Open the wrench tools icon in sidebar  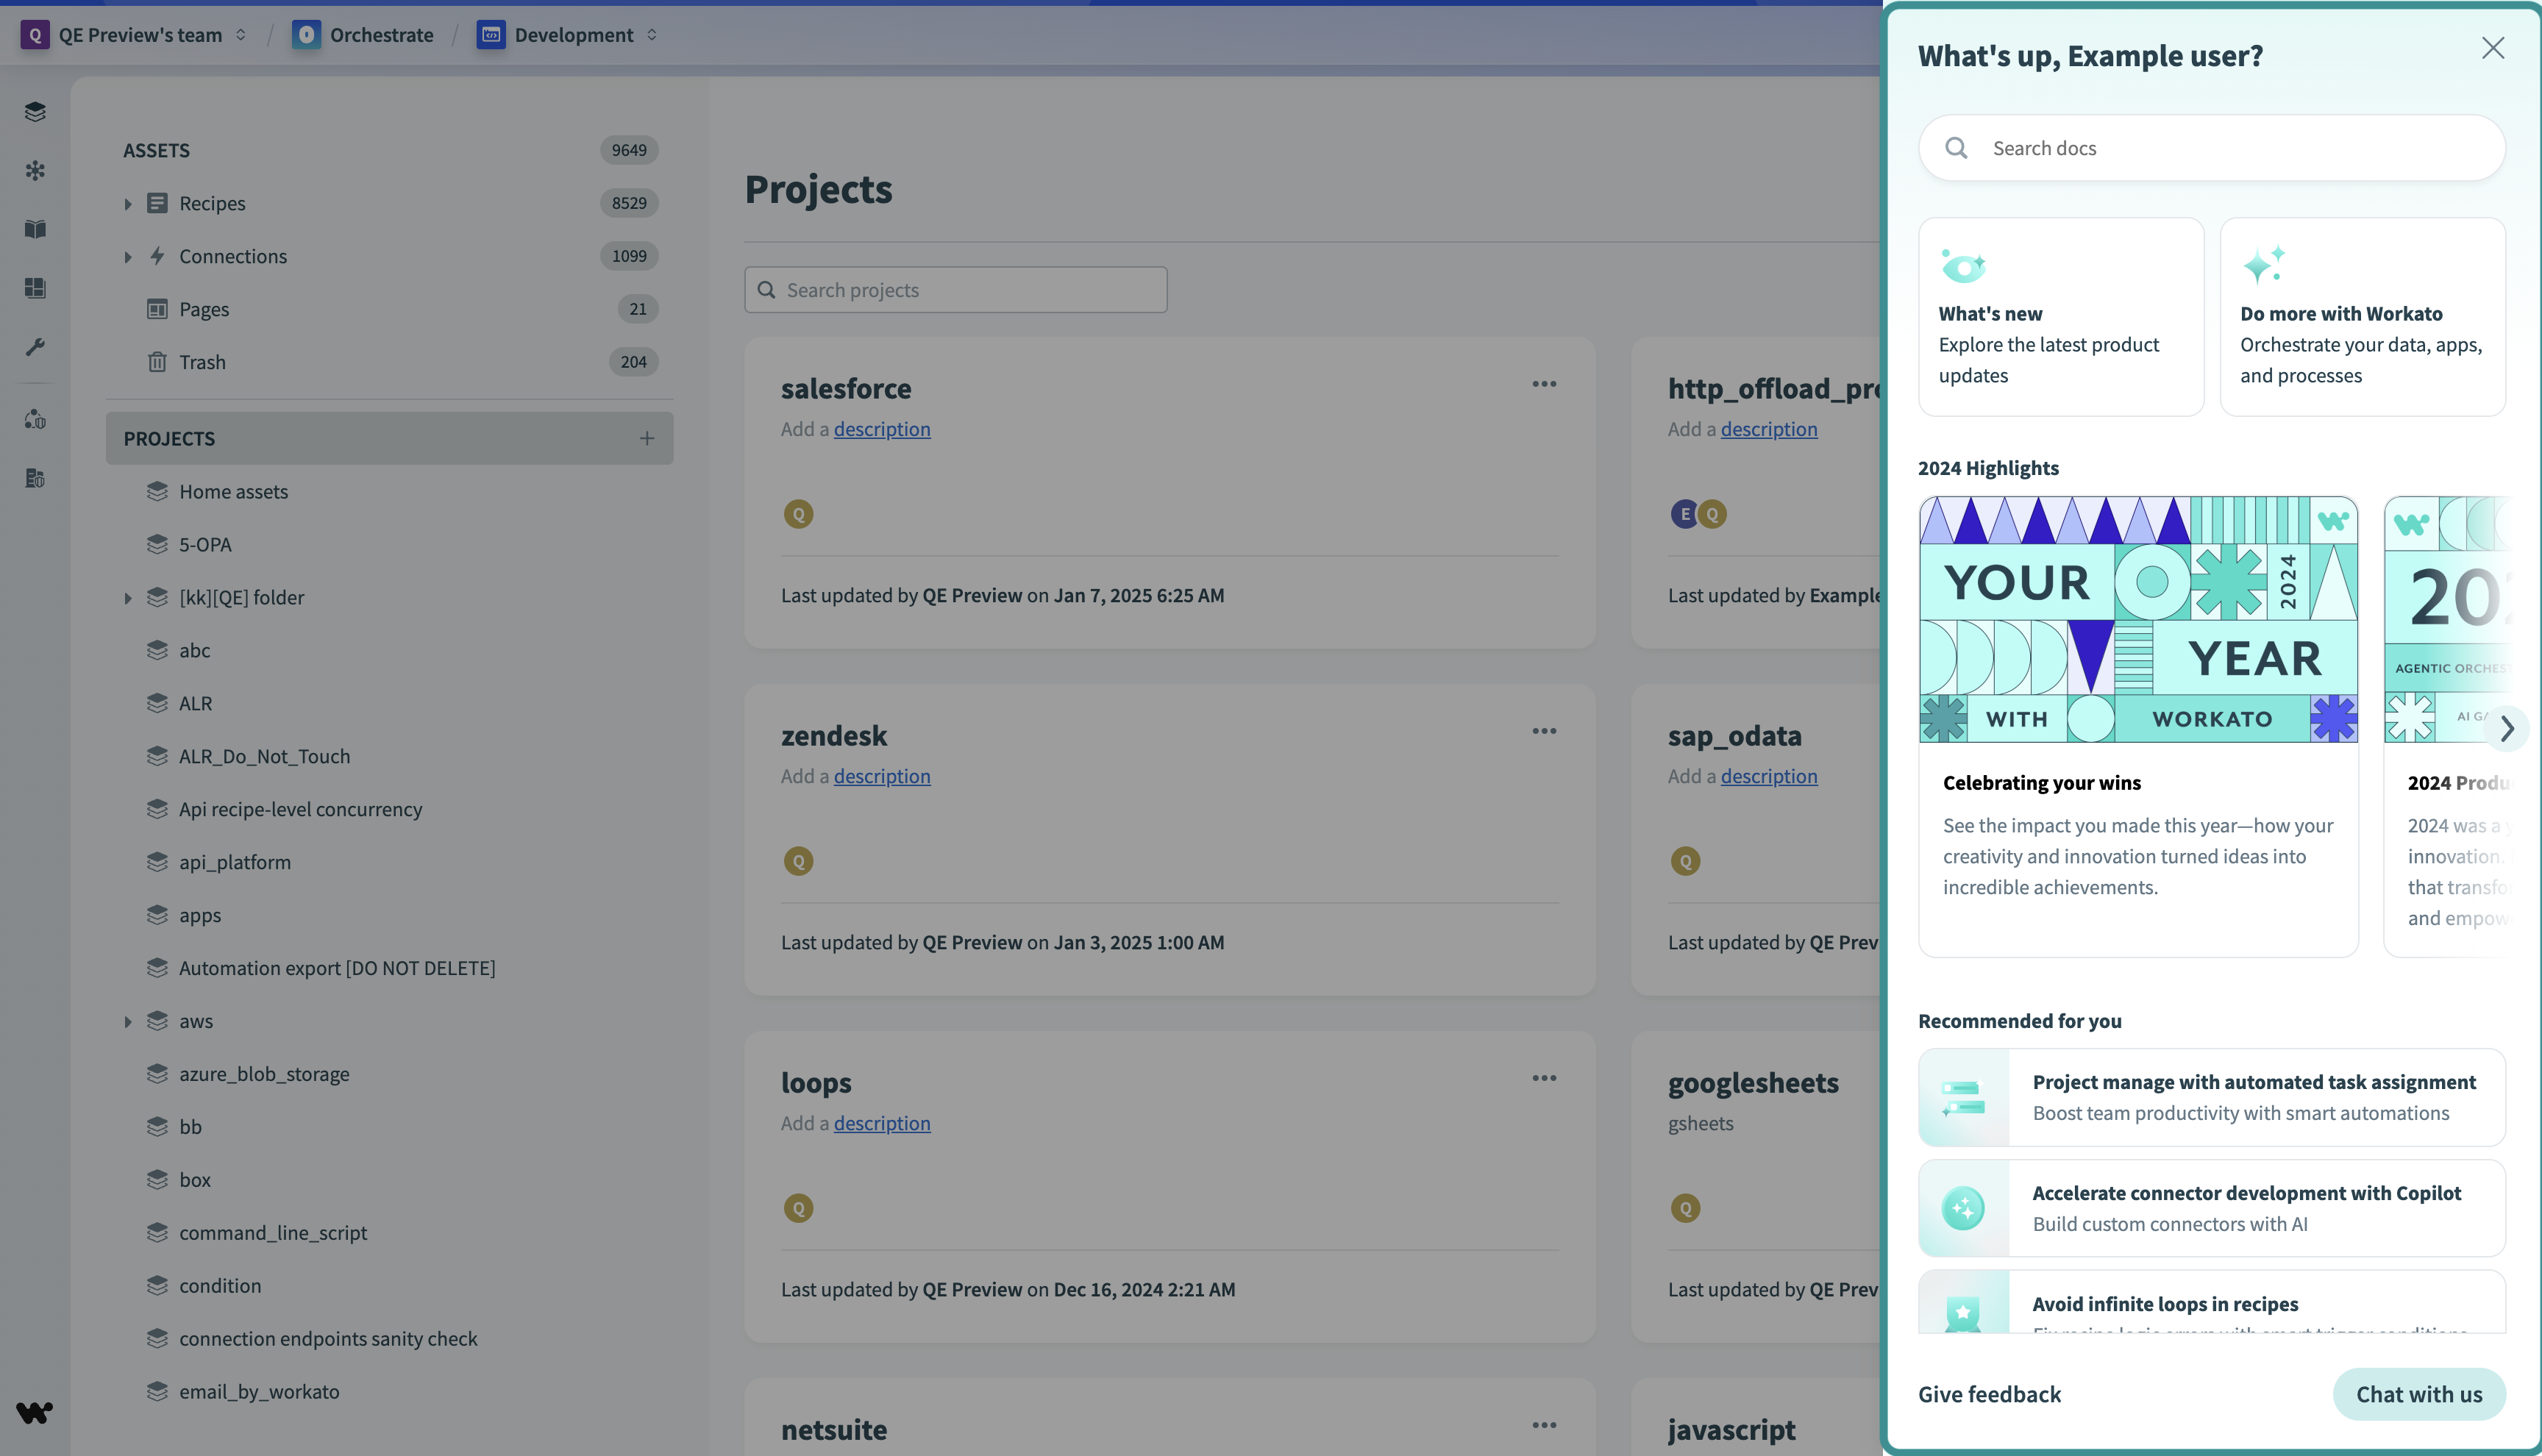pyautogui.click(x=35, y=347)
